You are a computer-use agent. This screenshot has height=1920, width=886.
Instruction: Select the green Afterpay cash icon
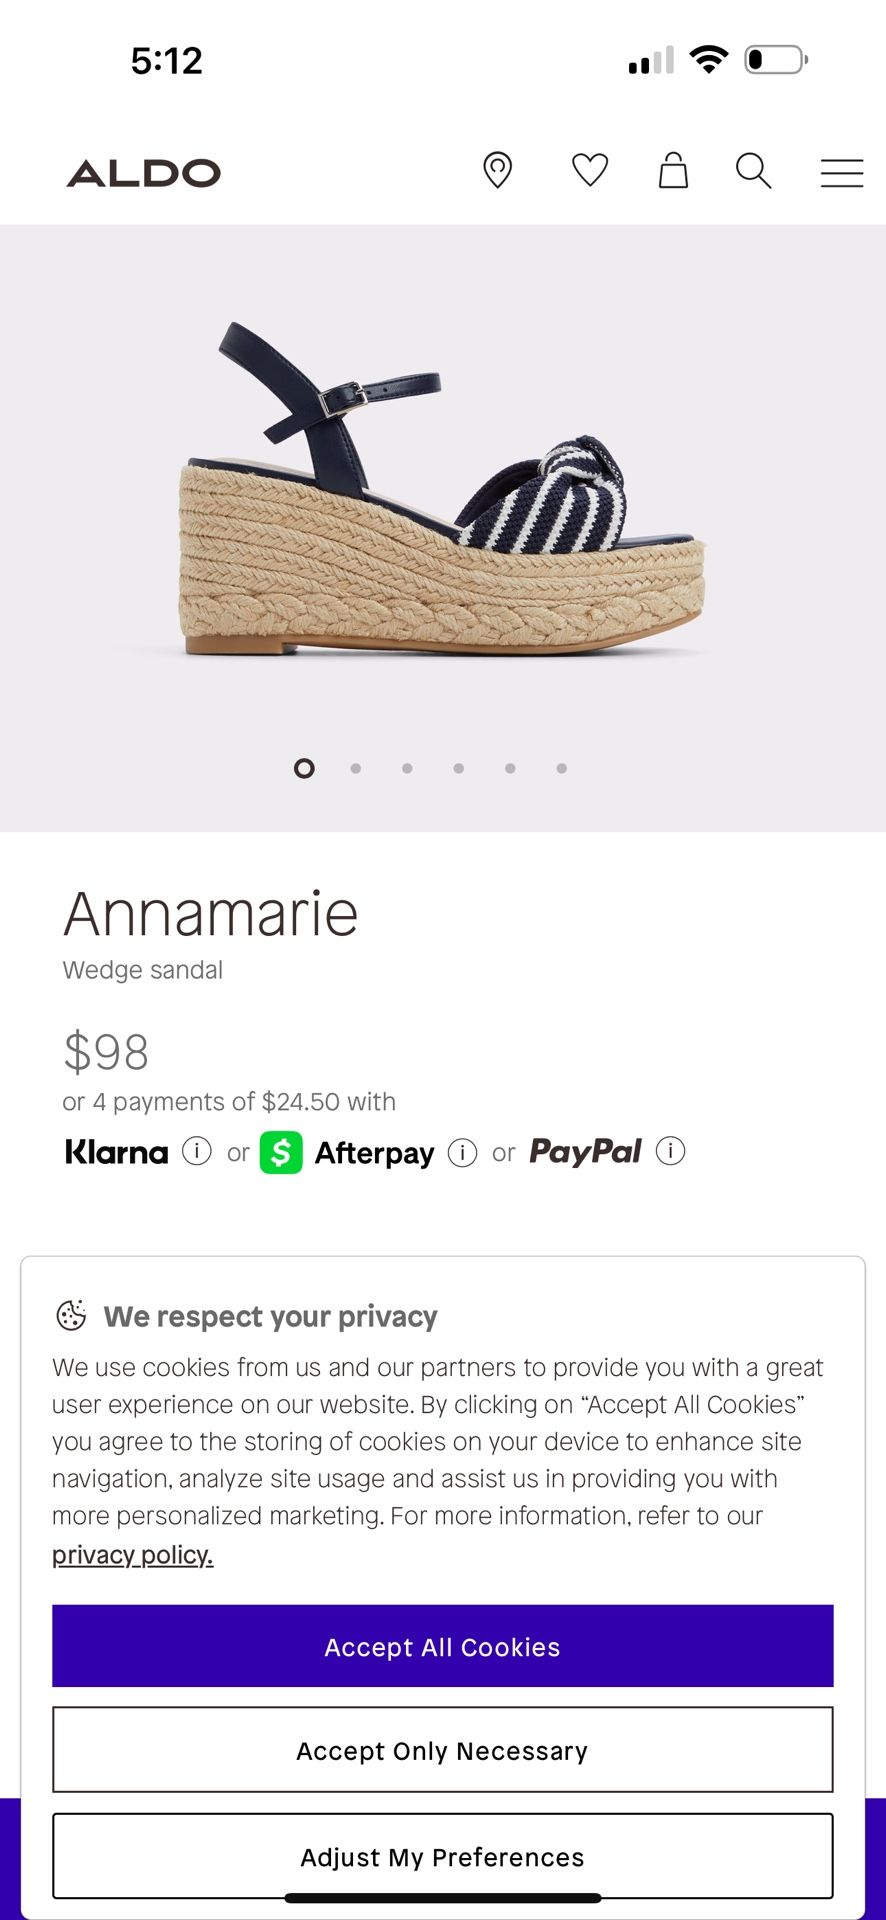pos(281,1152)
